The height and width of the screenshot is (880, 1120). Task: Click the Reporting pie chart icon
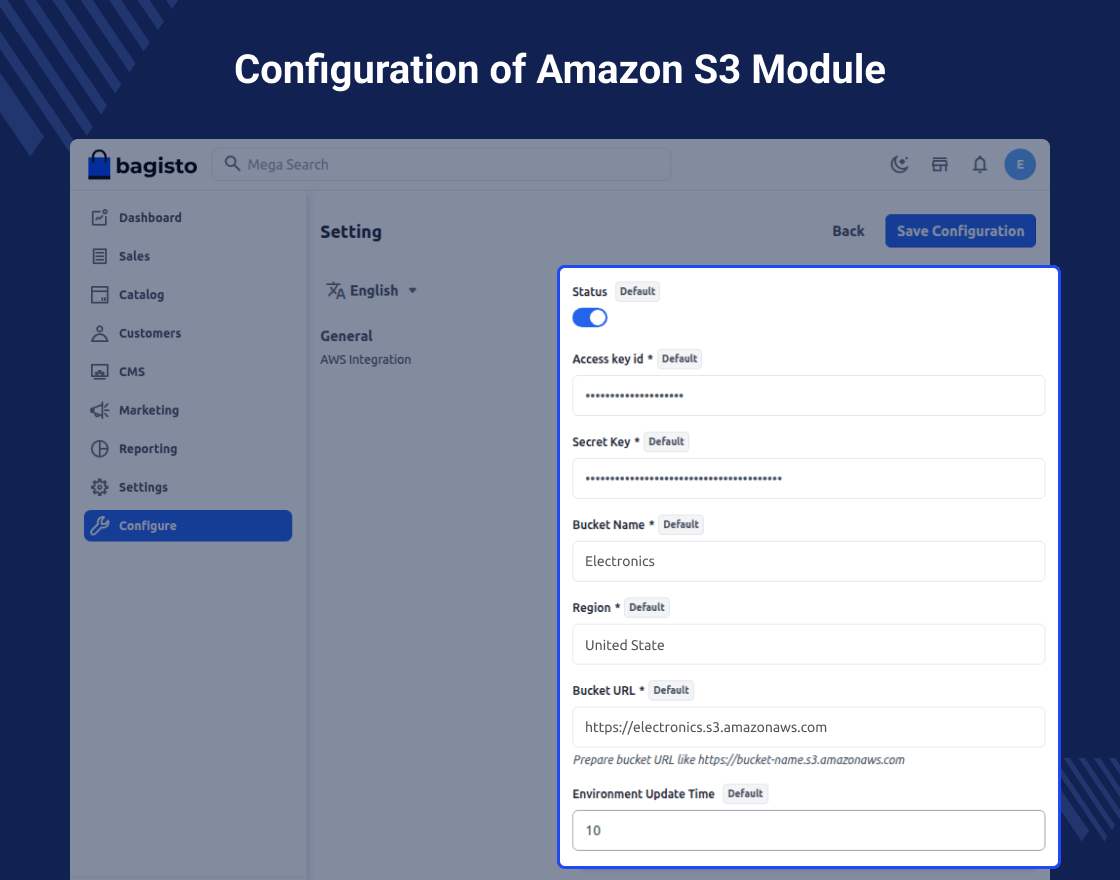tap(99, 449)
